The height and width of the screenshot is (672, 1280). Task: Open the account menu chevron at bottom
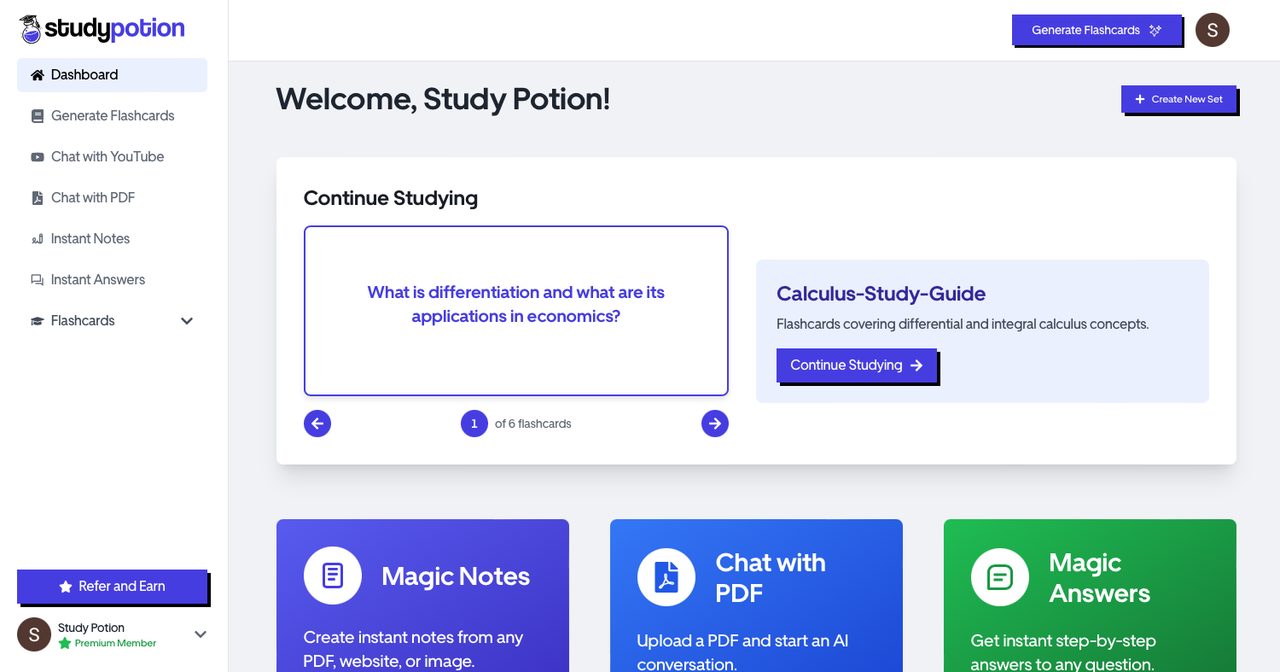tap(200, 634)
